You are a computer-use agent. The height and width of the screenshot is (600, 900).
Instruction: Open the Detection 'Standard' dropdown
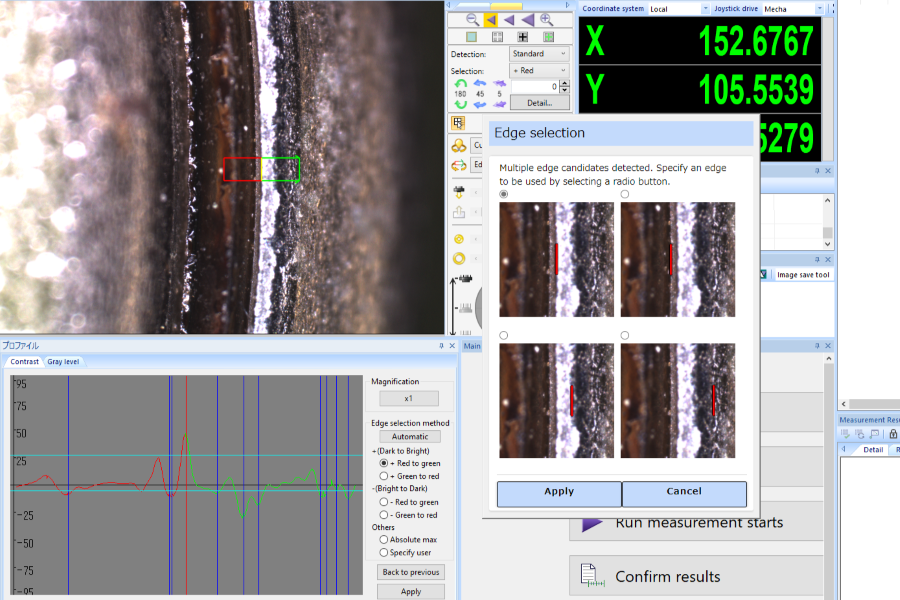click(538, 53)
